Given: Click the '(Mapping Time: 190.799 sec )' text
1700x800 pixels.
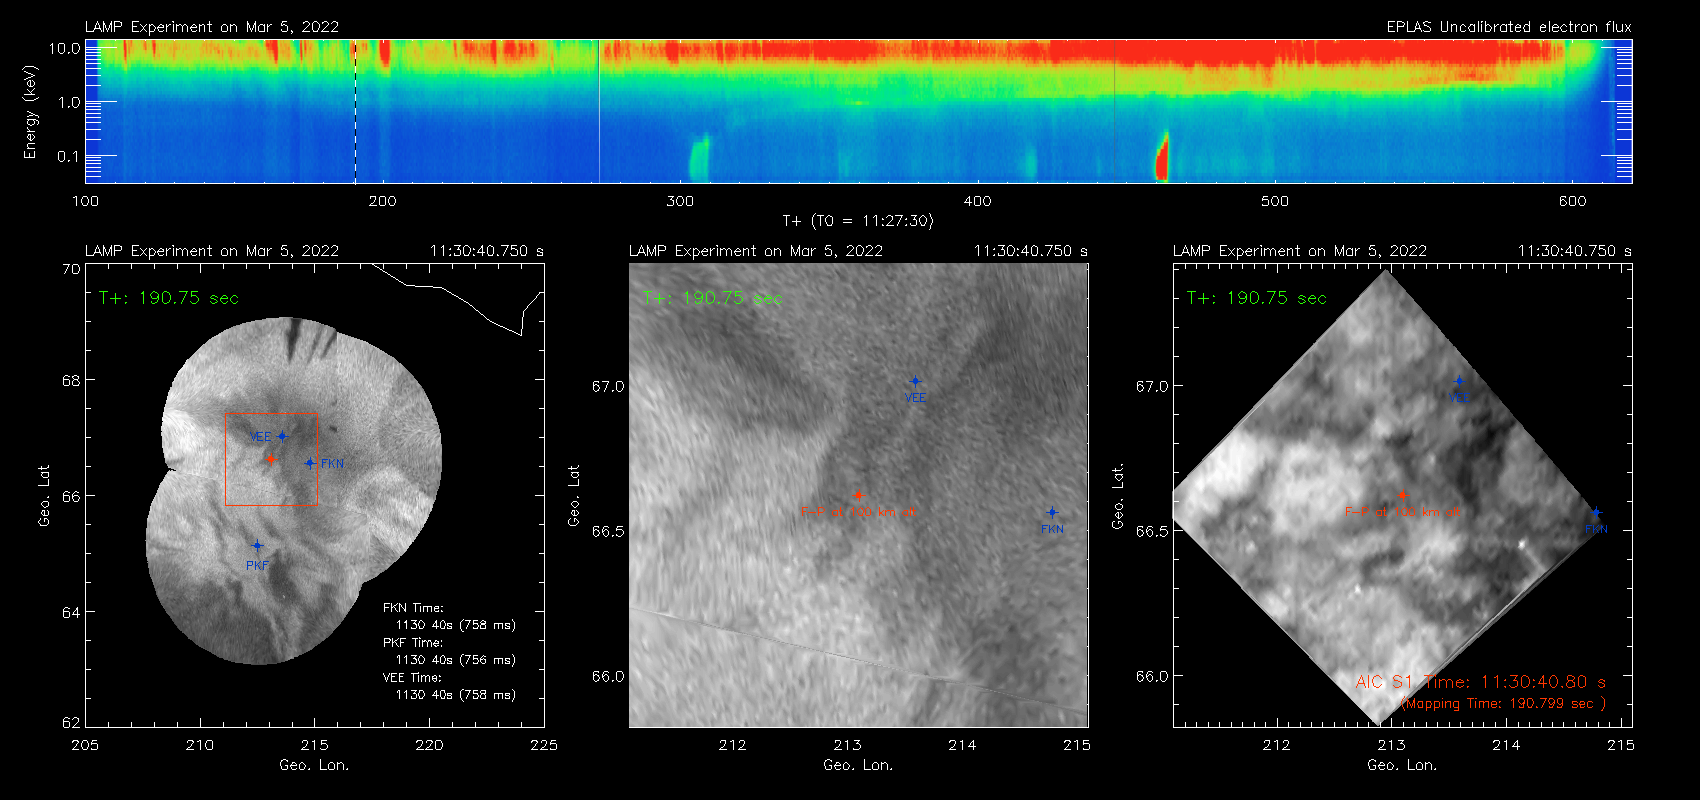Looking at the screenshot, I should (1503, 703).
